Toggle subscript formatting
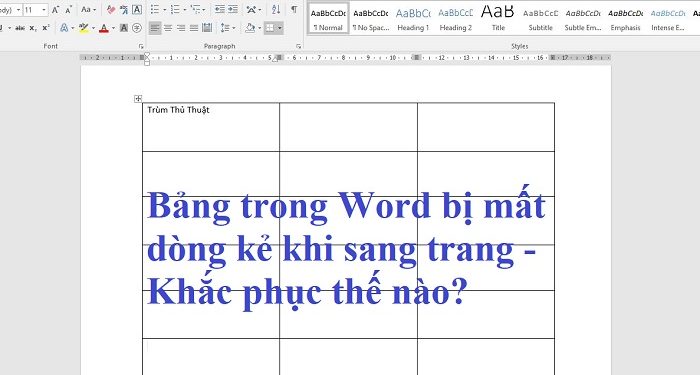The height and width of the screenshot is (375, 700). pos(33,28)
